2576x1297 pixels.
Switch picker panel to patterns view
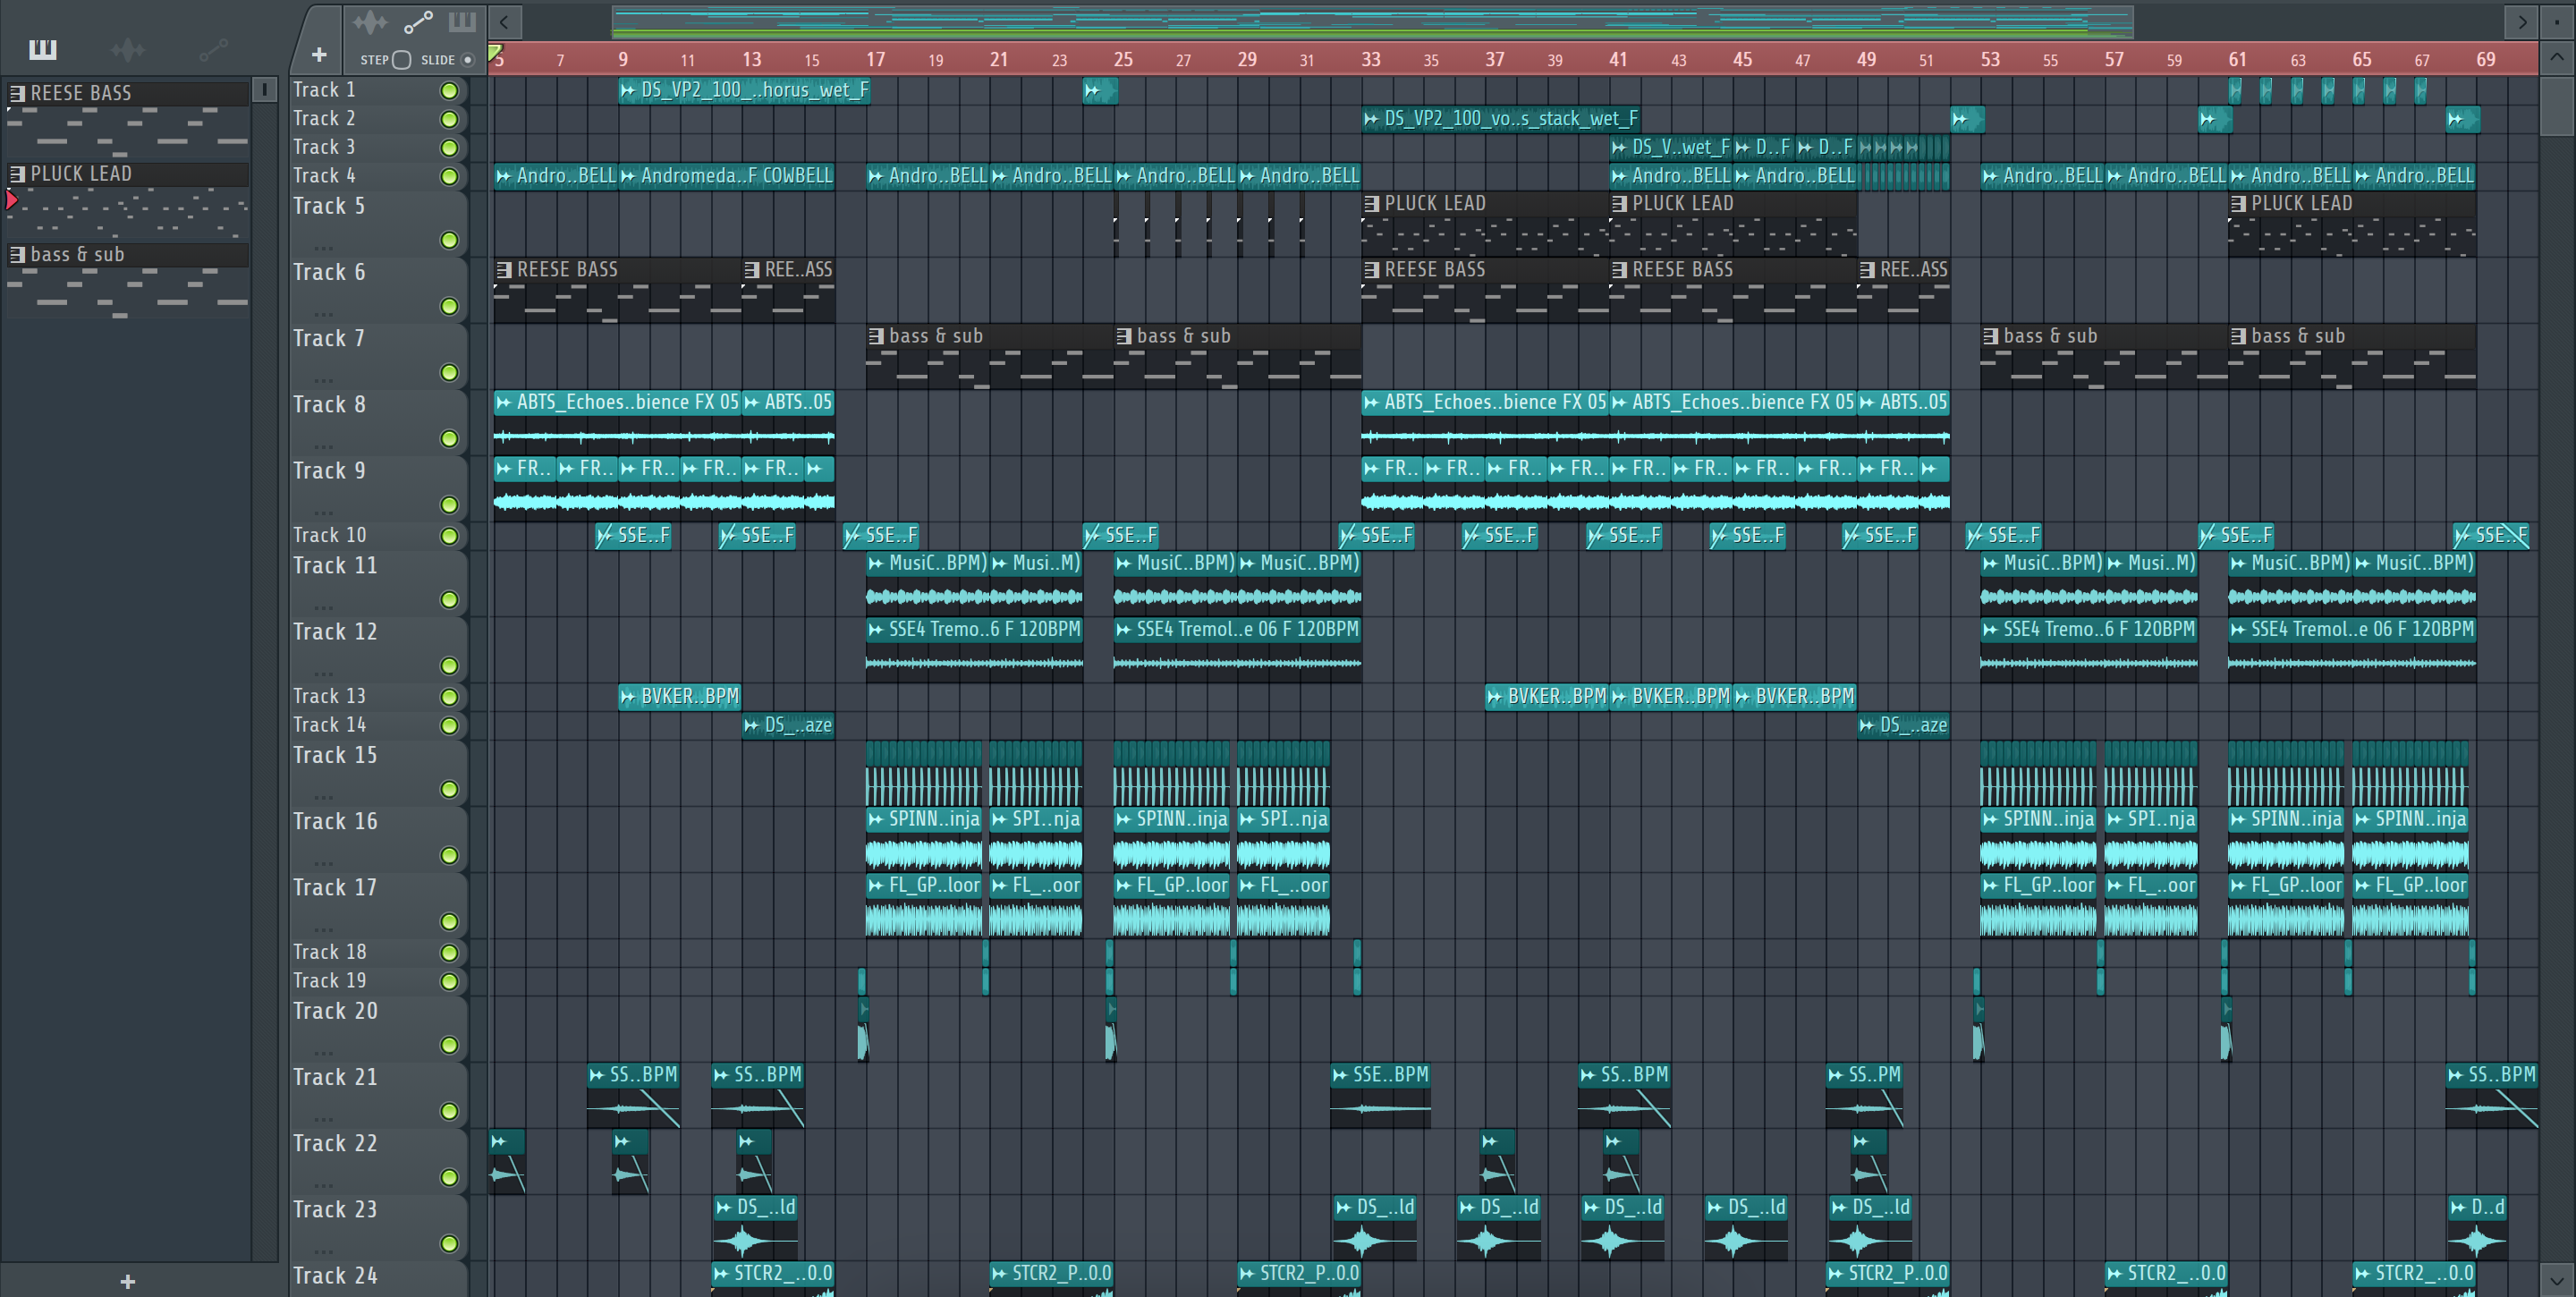[43, 49]
